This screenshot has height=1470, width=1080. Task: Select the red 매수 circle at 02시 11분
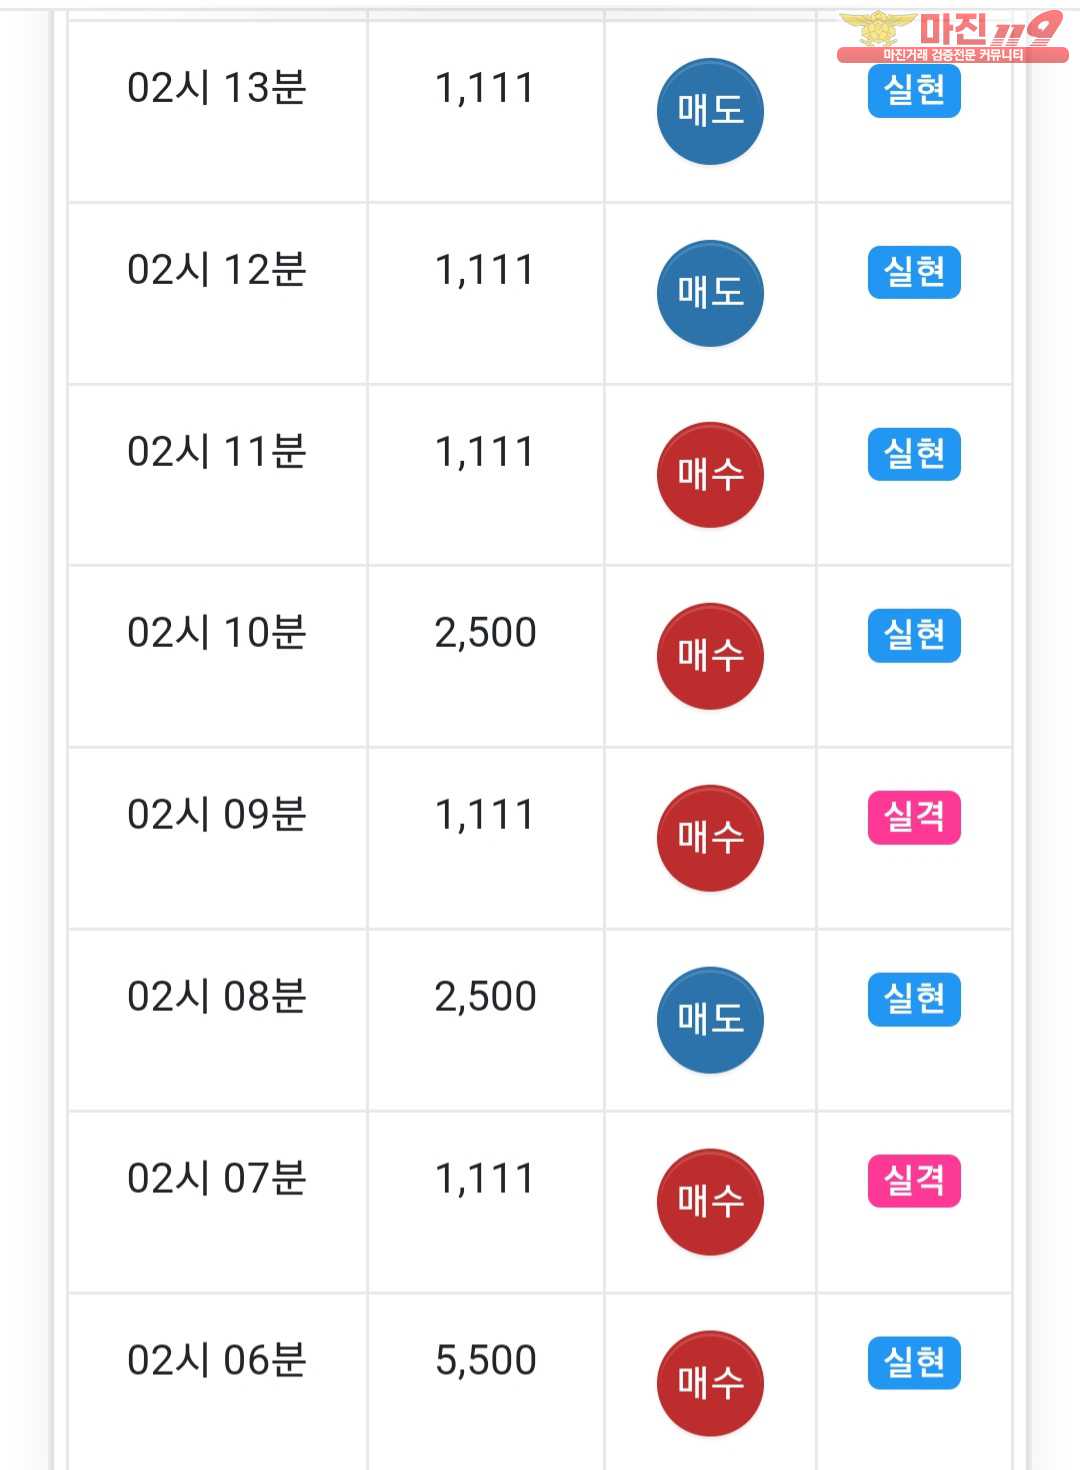tap(710, 475)
